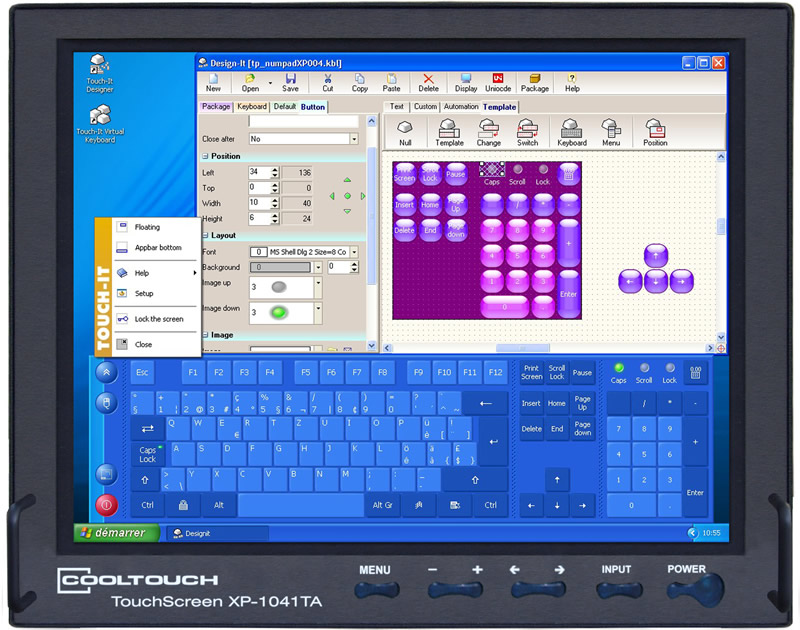Open Help from the Design-It toolbar

point(572,83)
